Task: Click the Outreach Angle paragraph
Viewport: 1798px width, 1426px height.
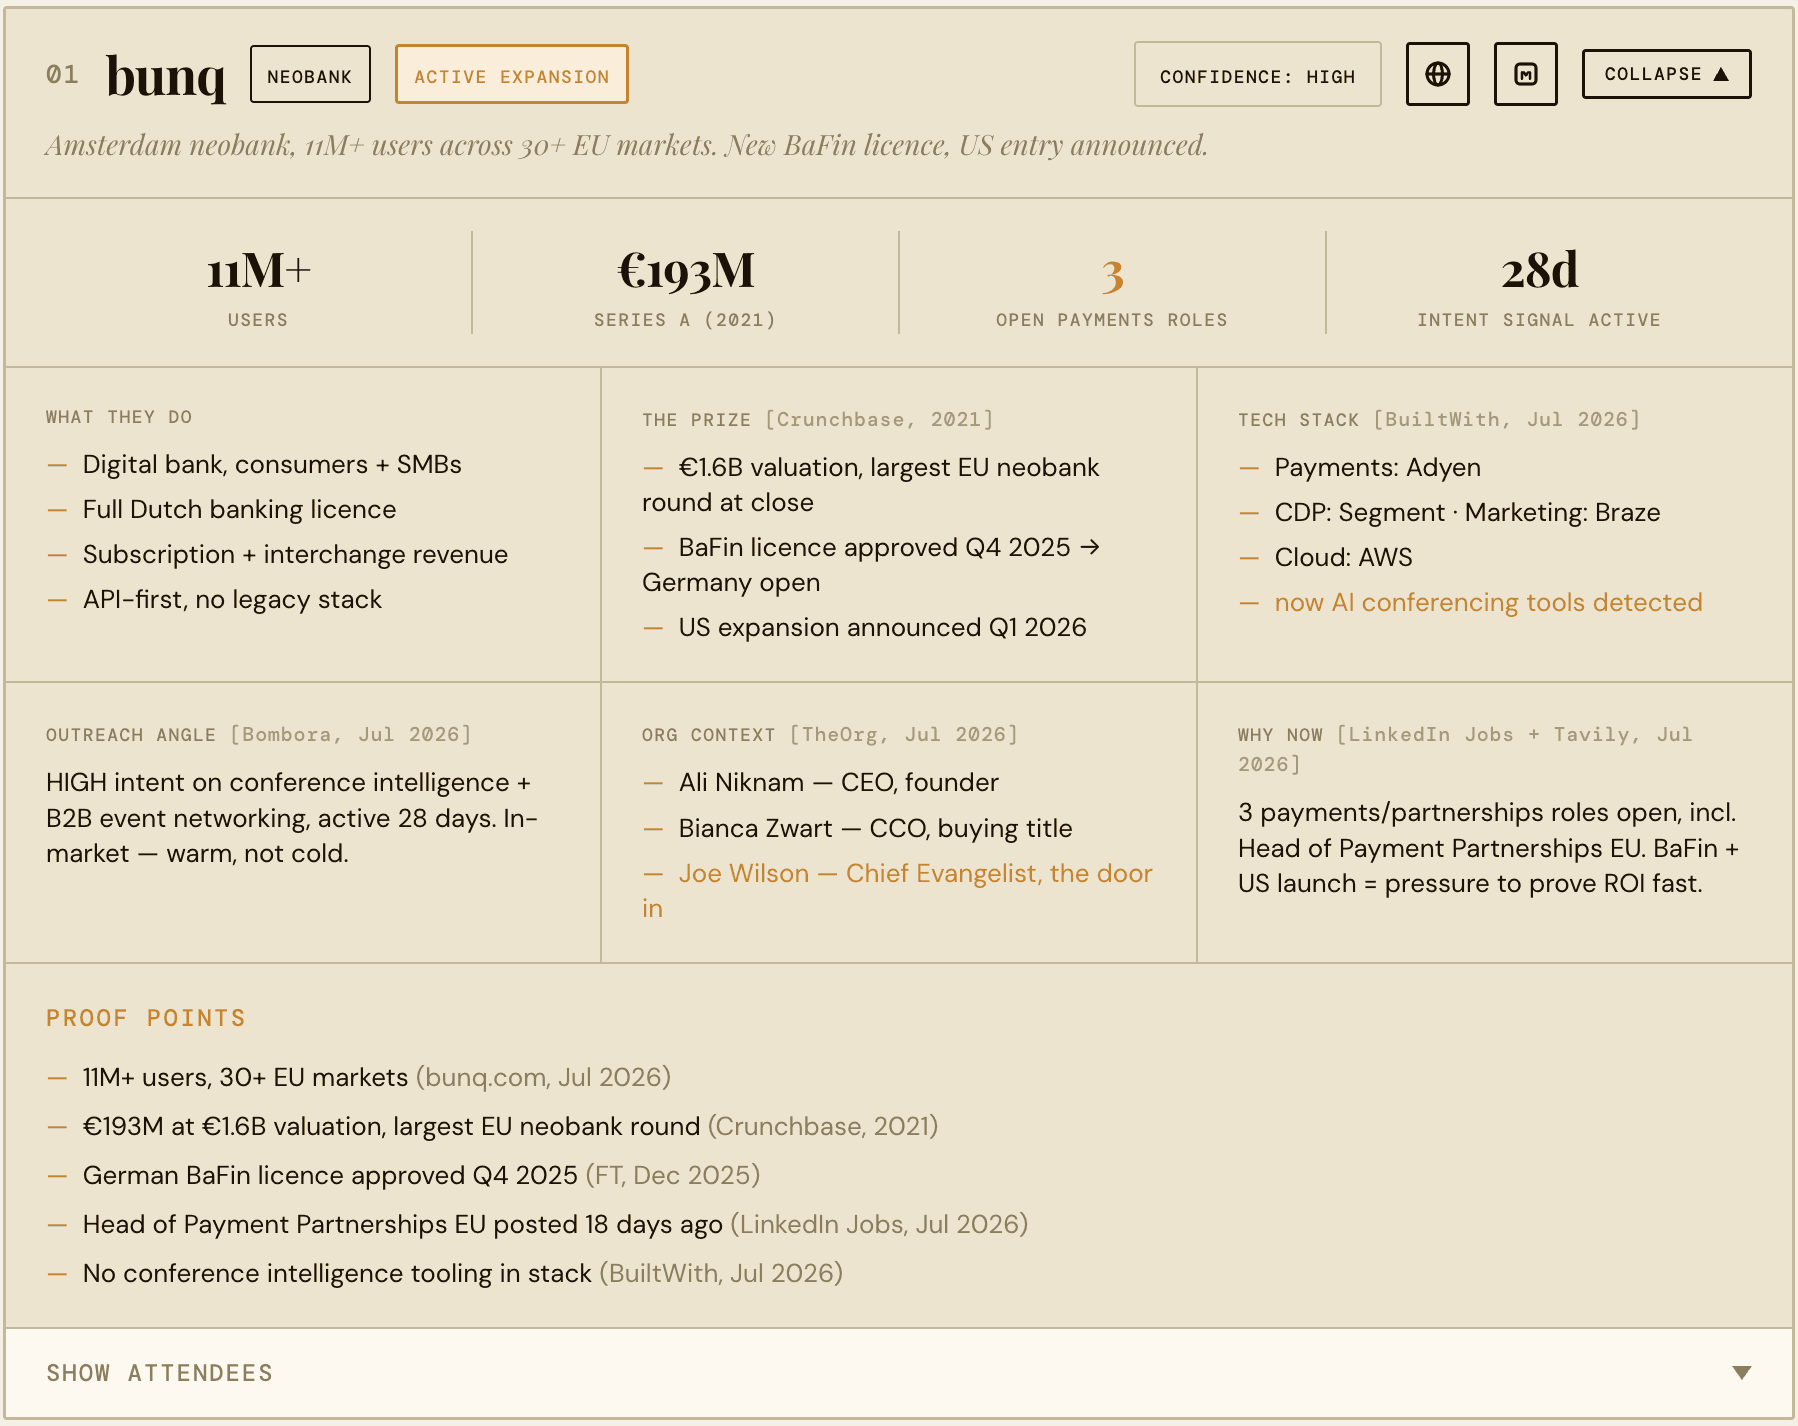Action: pos(292,818)
